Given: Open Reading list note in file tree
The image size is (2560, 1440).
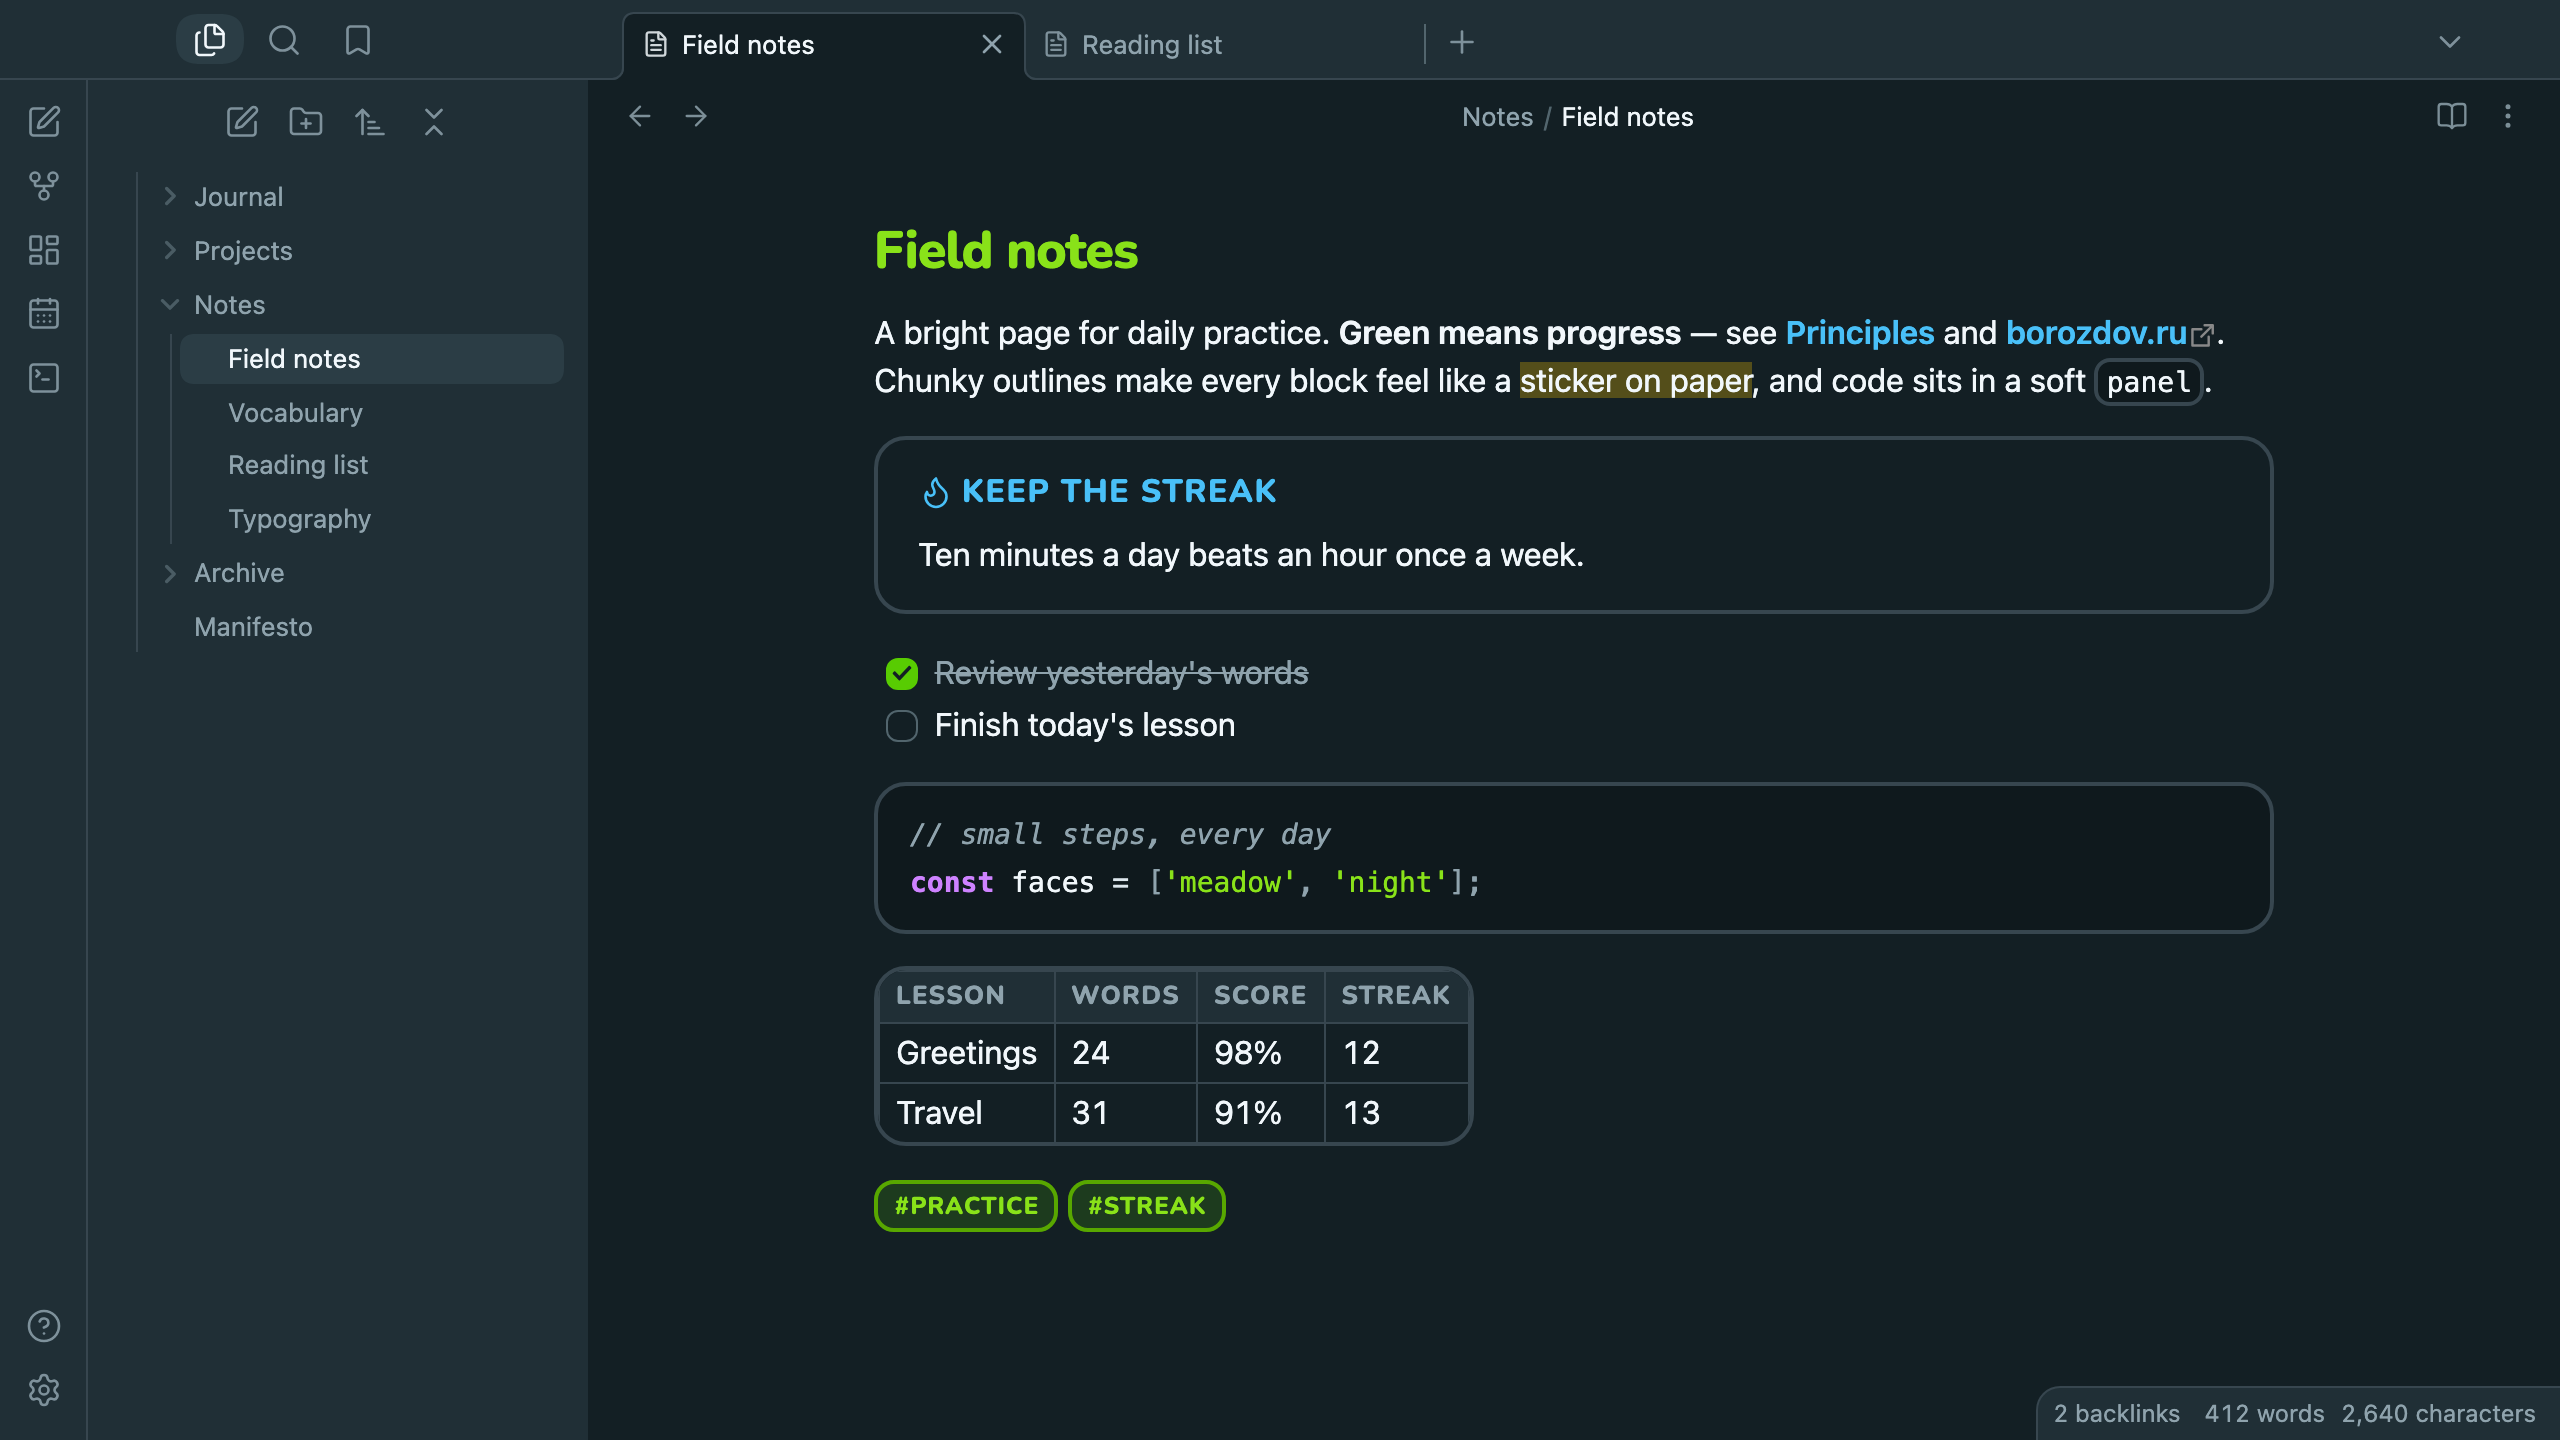Looking at the screenshot, I should tap(372, 465).
